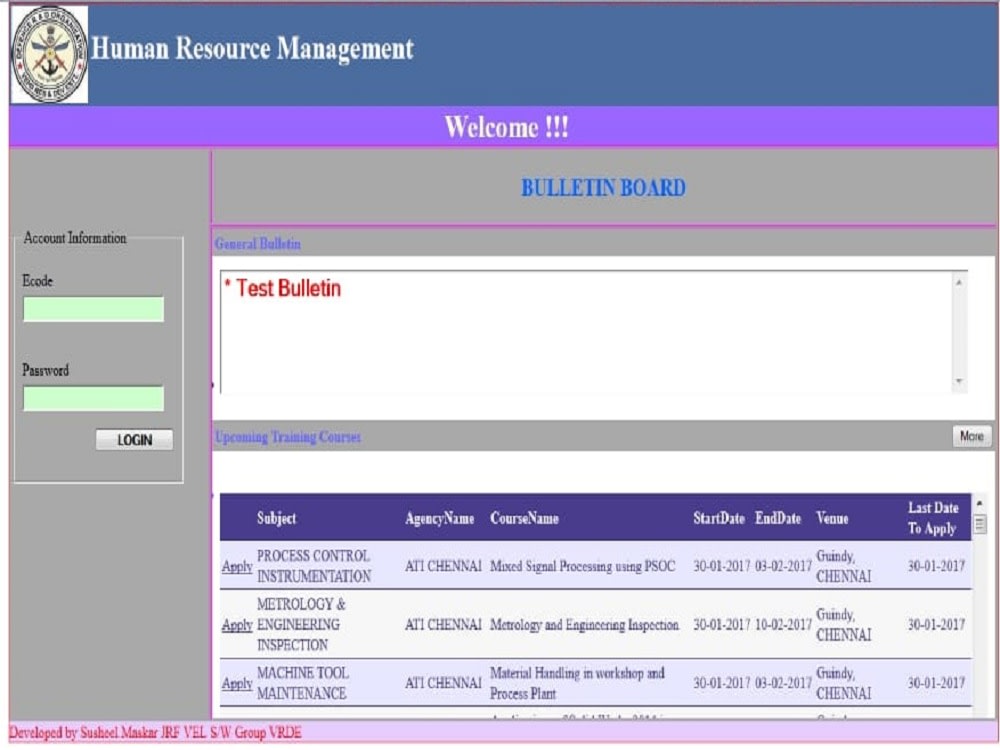Focus the Password input field
This screenshot has height=750, width=1000.
coord(94,399)
